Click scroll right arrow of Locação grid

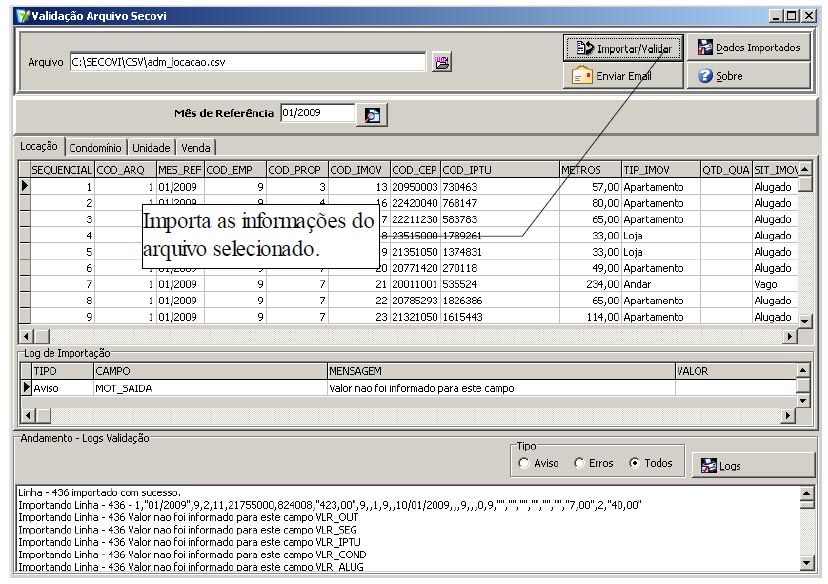[793, 338]
